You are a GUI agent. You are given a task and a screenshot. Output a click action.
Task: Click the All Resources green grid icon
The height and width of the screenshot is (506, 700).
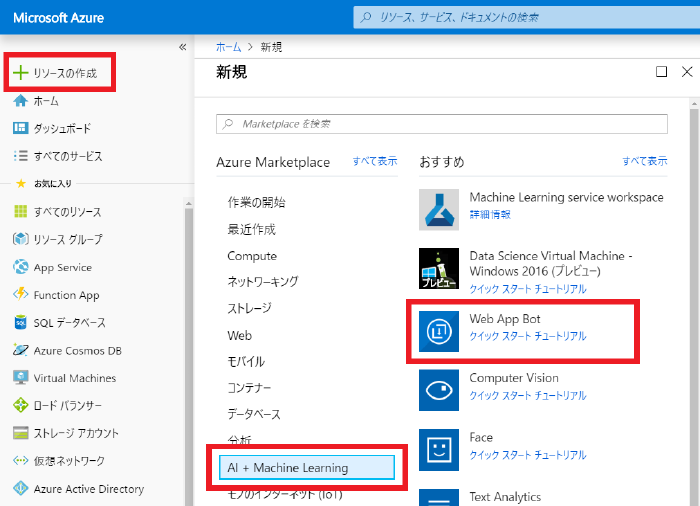[21, 211]
